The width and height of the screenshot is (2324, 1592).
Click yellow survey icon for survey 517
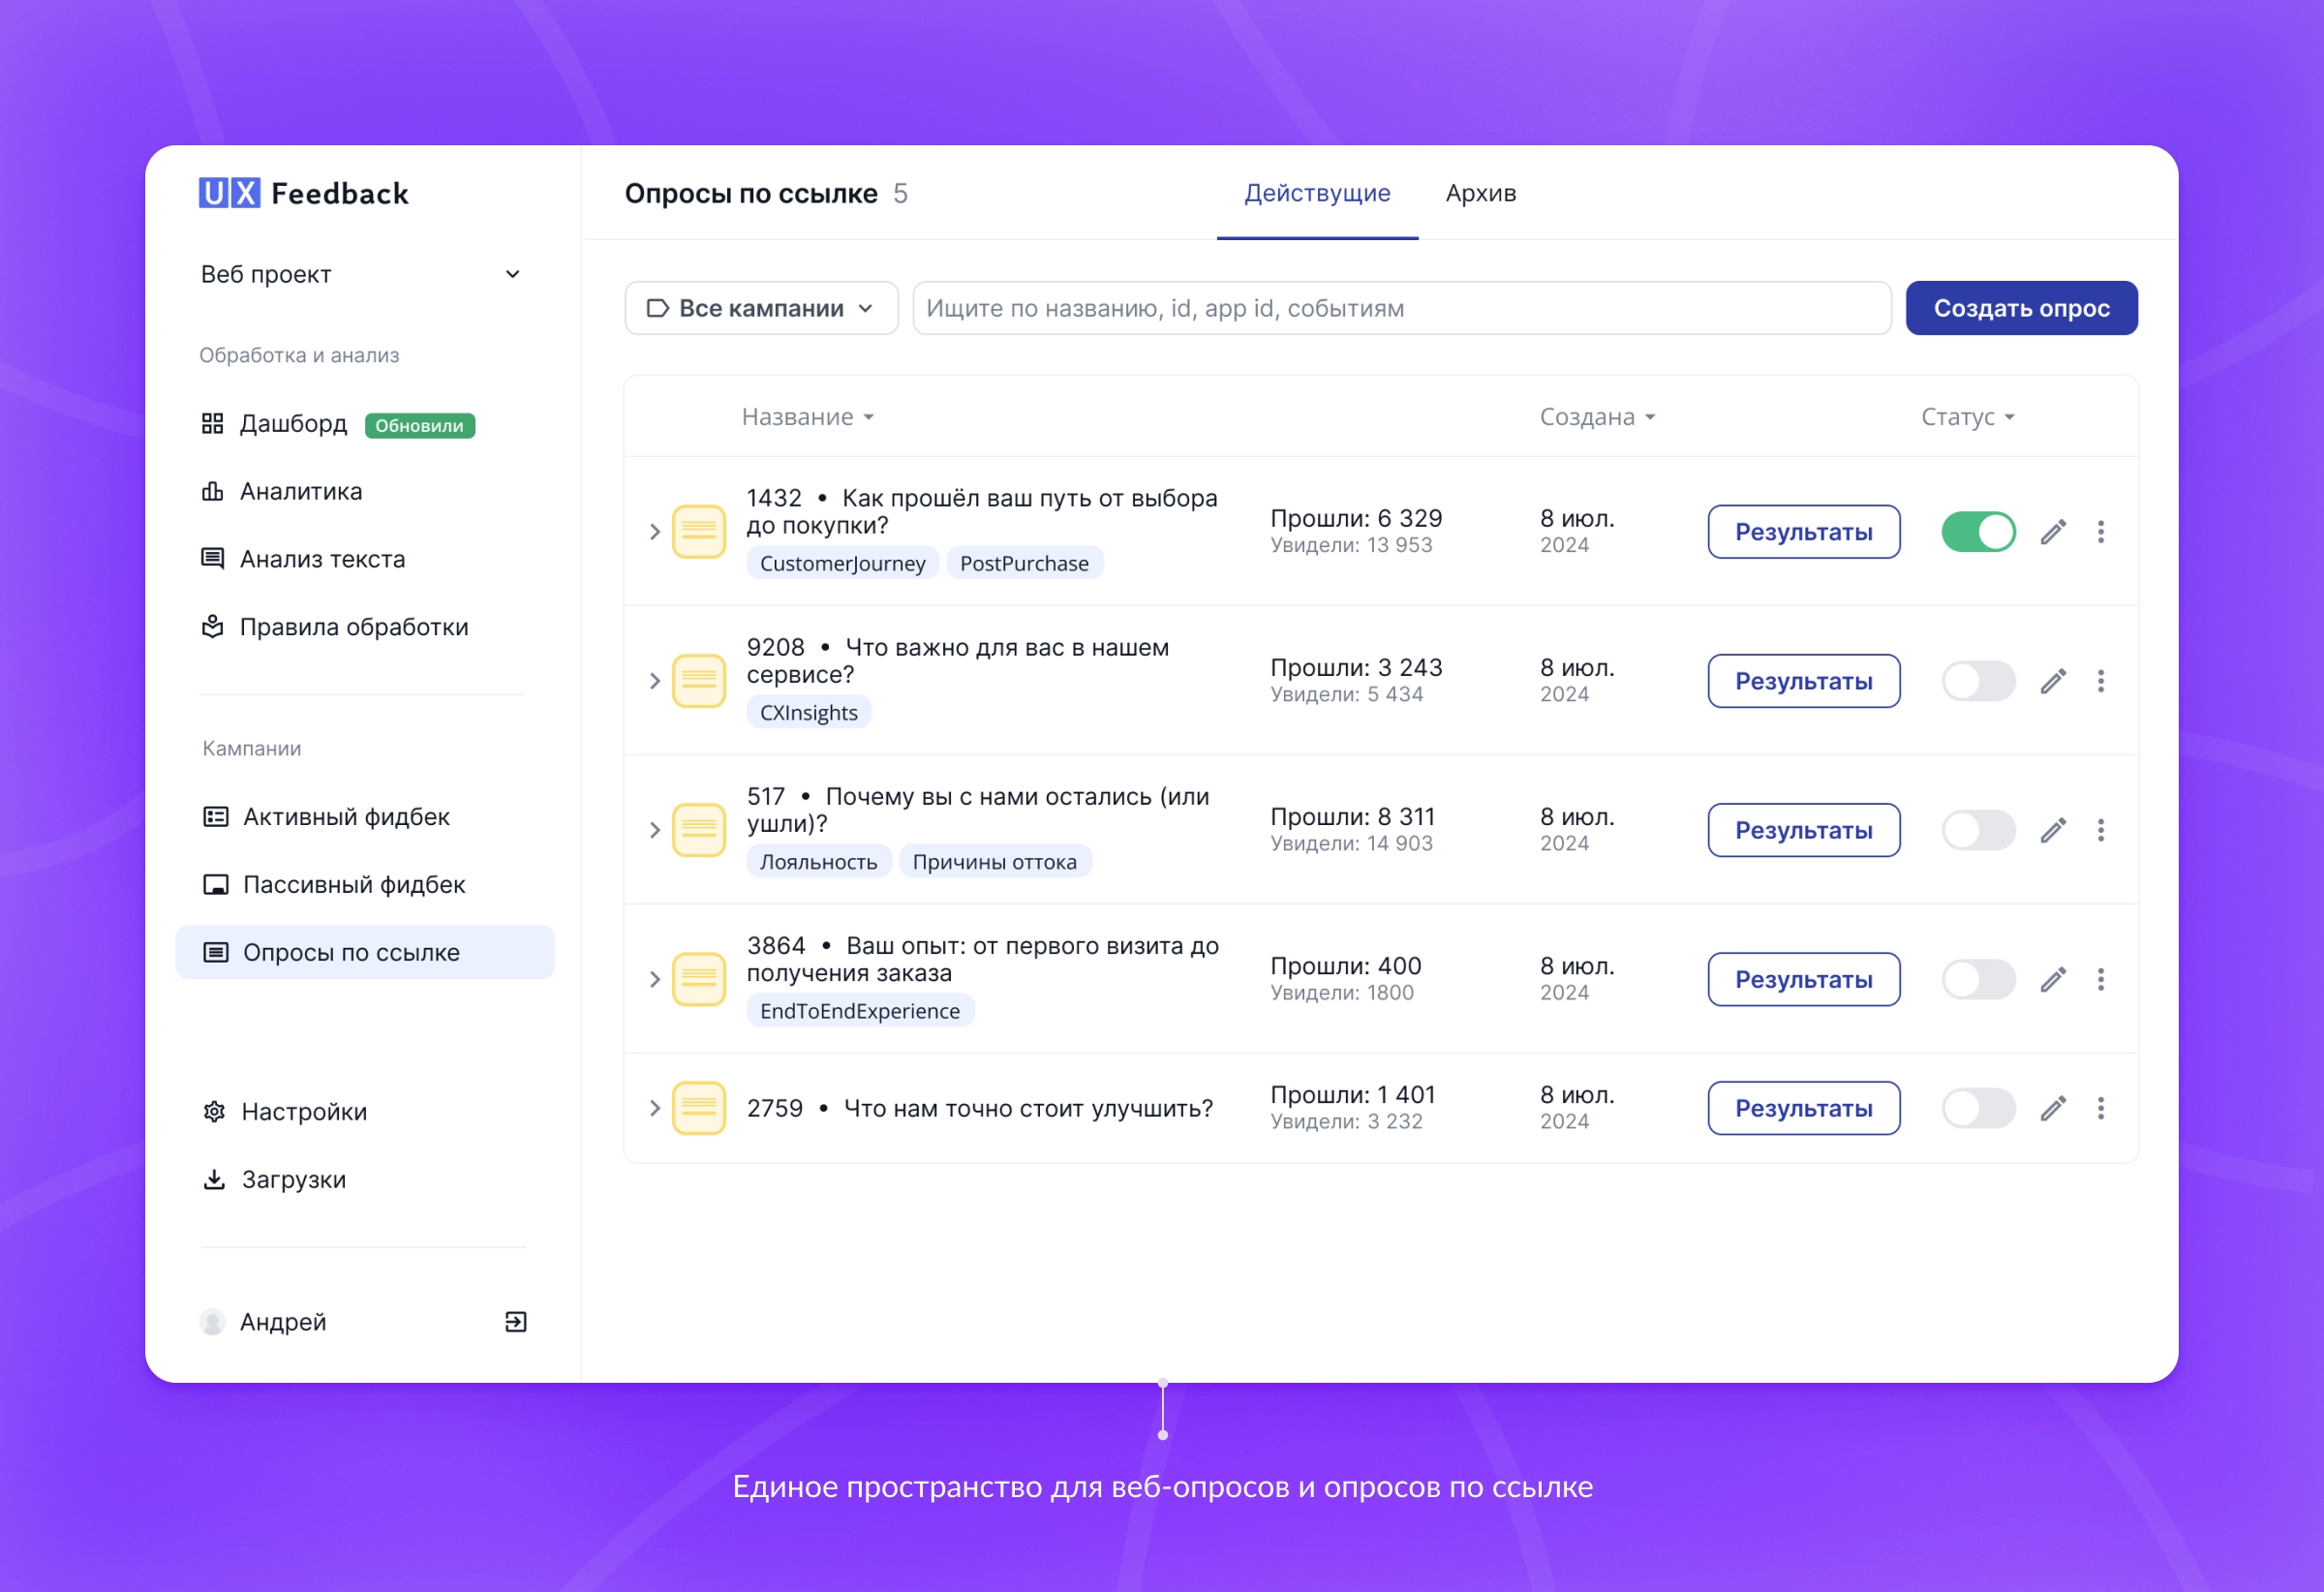tap(698, 830)
